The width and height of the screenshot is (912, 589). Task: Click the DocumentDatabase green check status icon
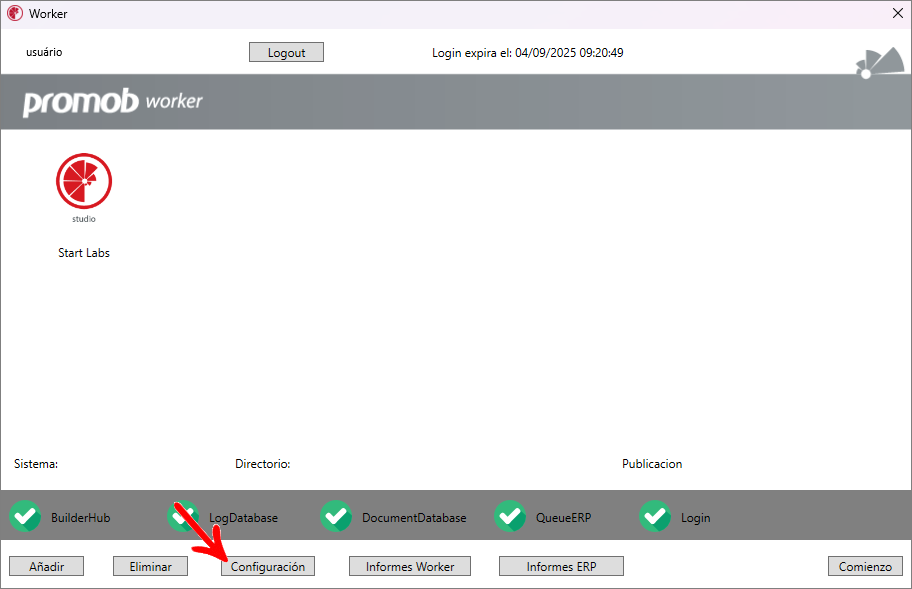(x=336, y=516)
